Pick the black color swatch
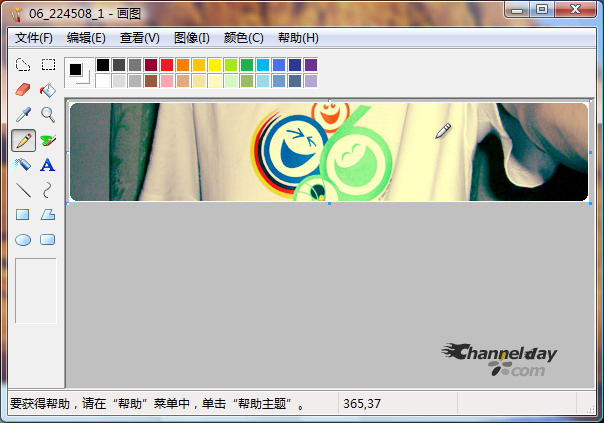The width and height of the screenshot is (604, 423). click(103, 65)
